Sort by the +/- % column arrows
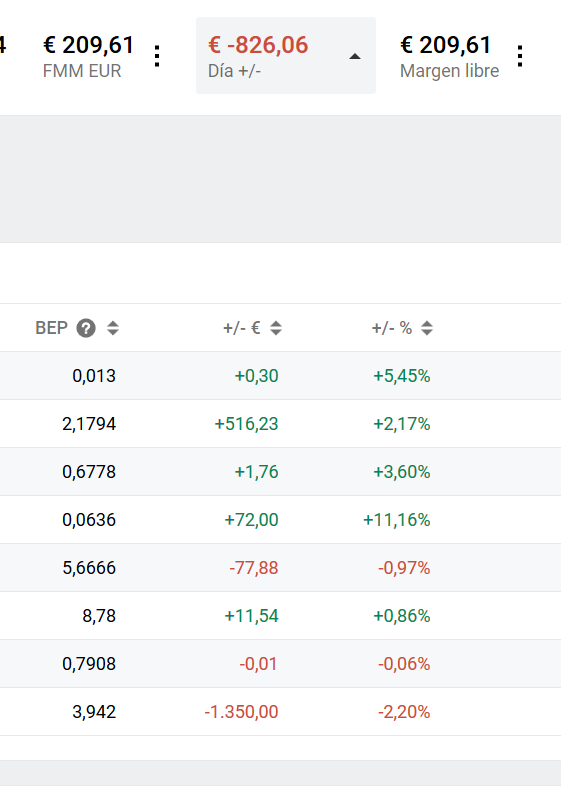Viewport: 561px width, 802px height. (x=427, y=328)
